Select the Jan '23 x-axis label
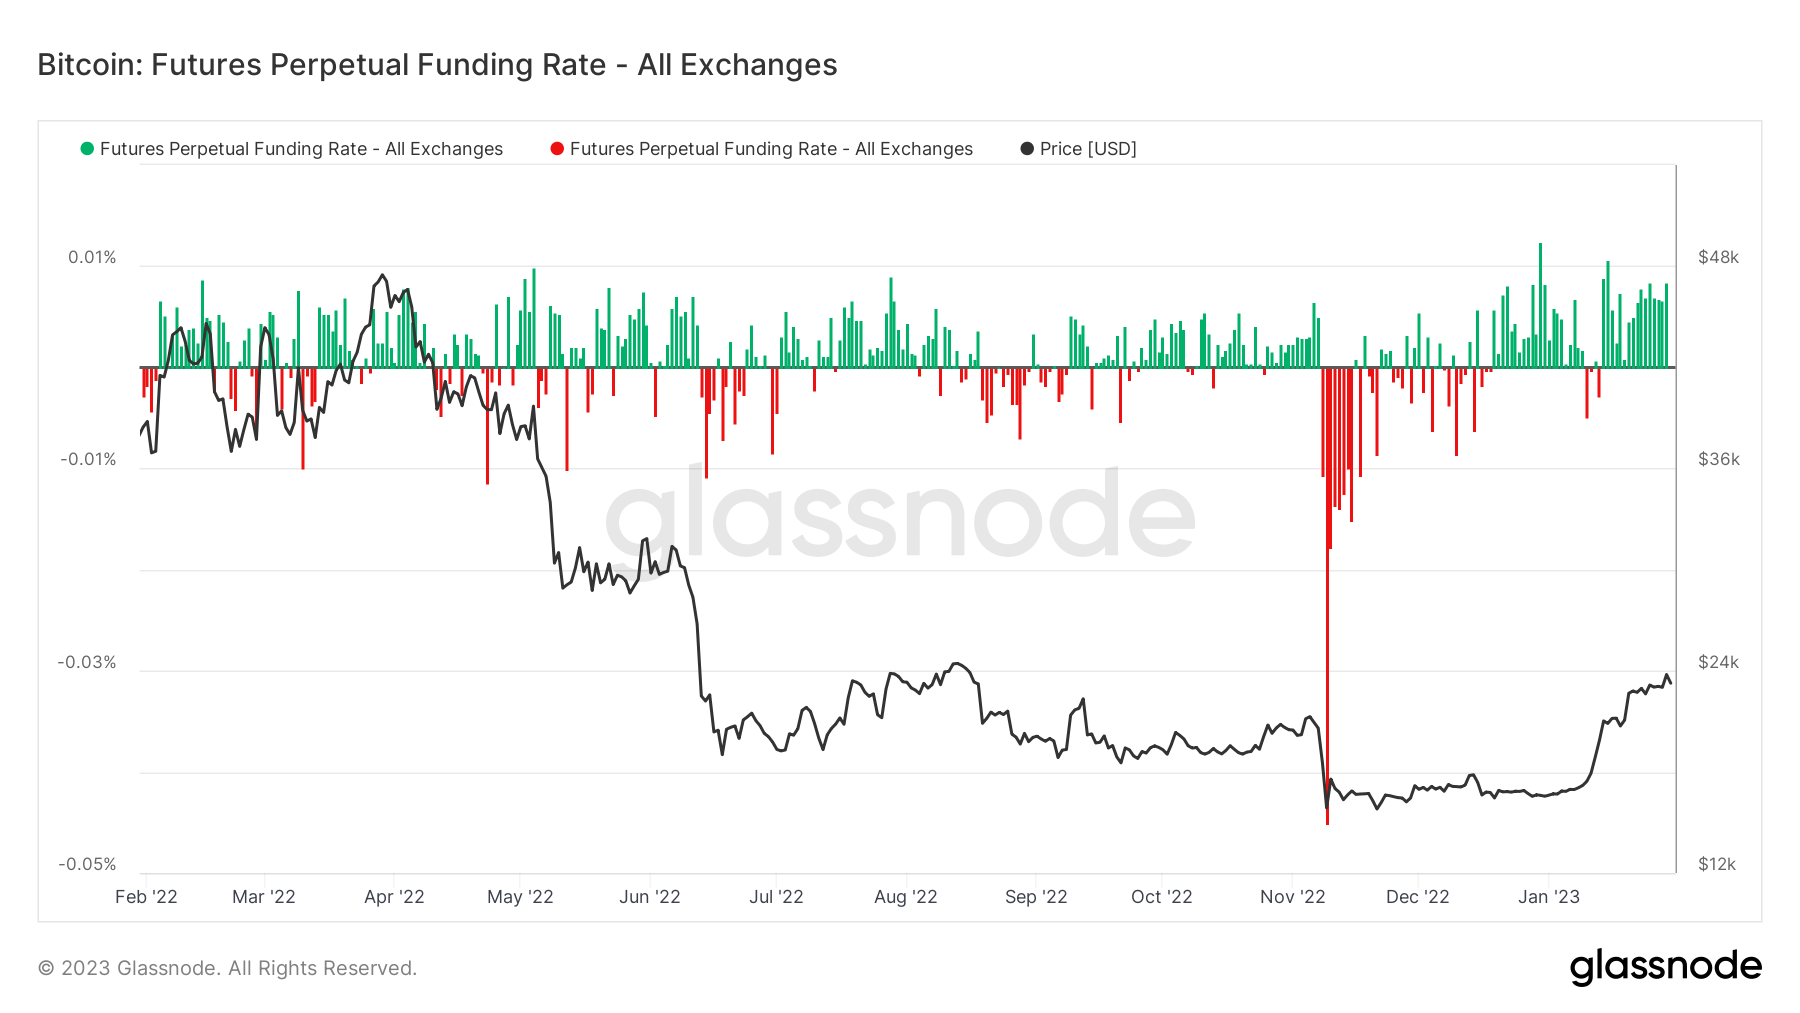This screenshot has height=1013, width=1800. (1548, 897)
